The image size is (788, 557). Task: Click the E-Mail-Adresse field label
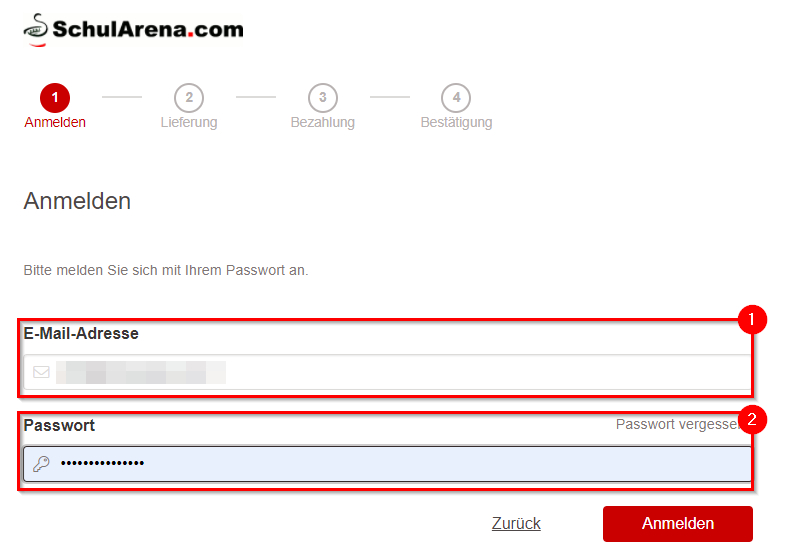(81, 333)
